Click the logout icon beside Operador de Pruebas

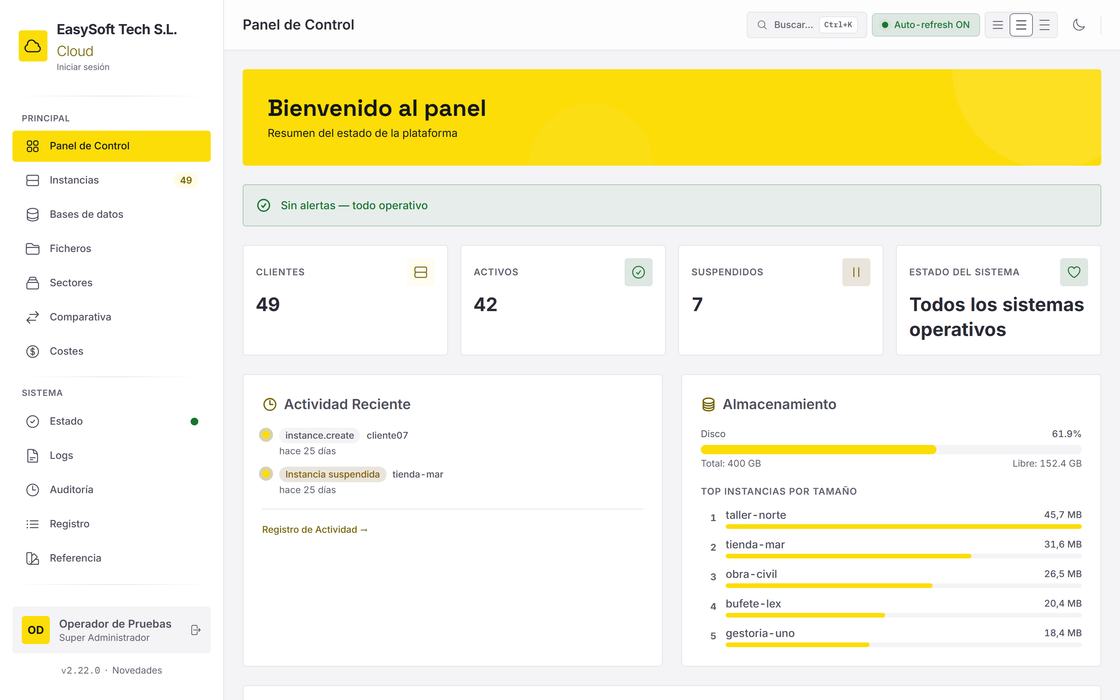(196, 631)
